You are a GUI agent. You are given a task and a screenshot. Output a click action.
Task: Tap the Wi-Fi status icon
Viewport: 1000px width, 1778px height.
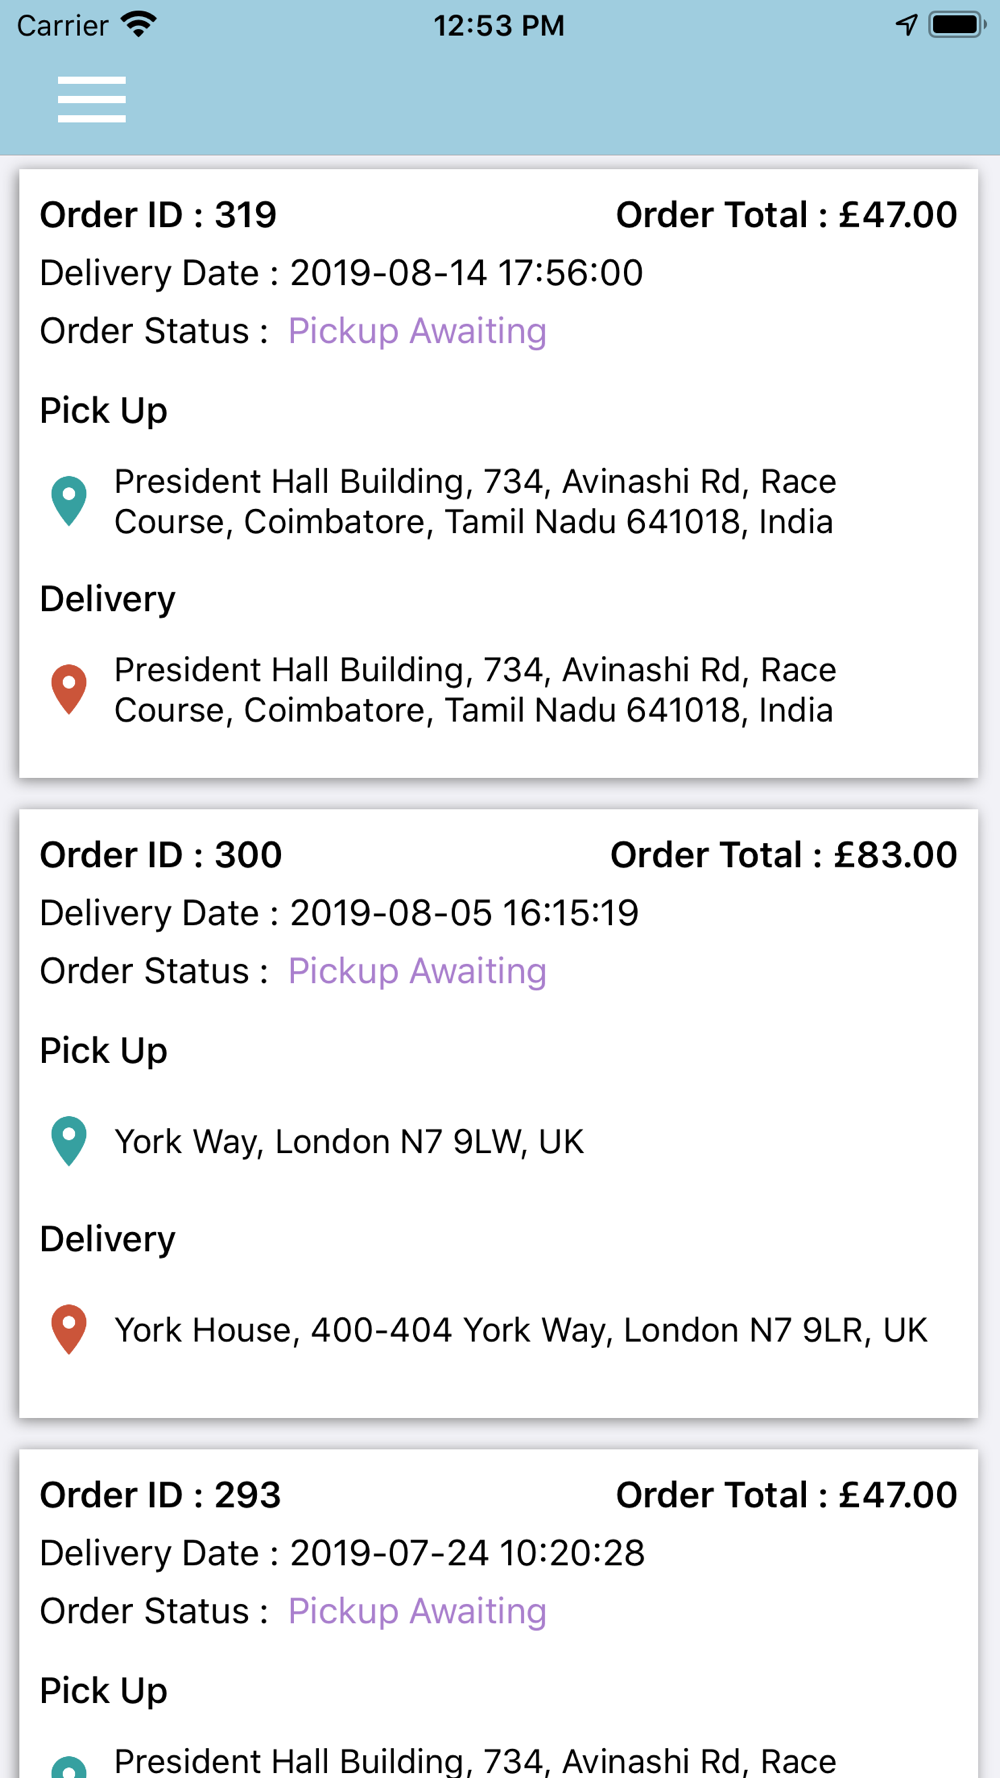click(x=139, y=24)
